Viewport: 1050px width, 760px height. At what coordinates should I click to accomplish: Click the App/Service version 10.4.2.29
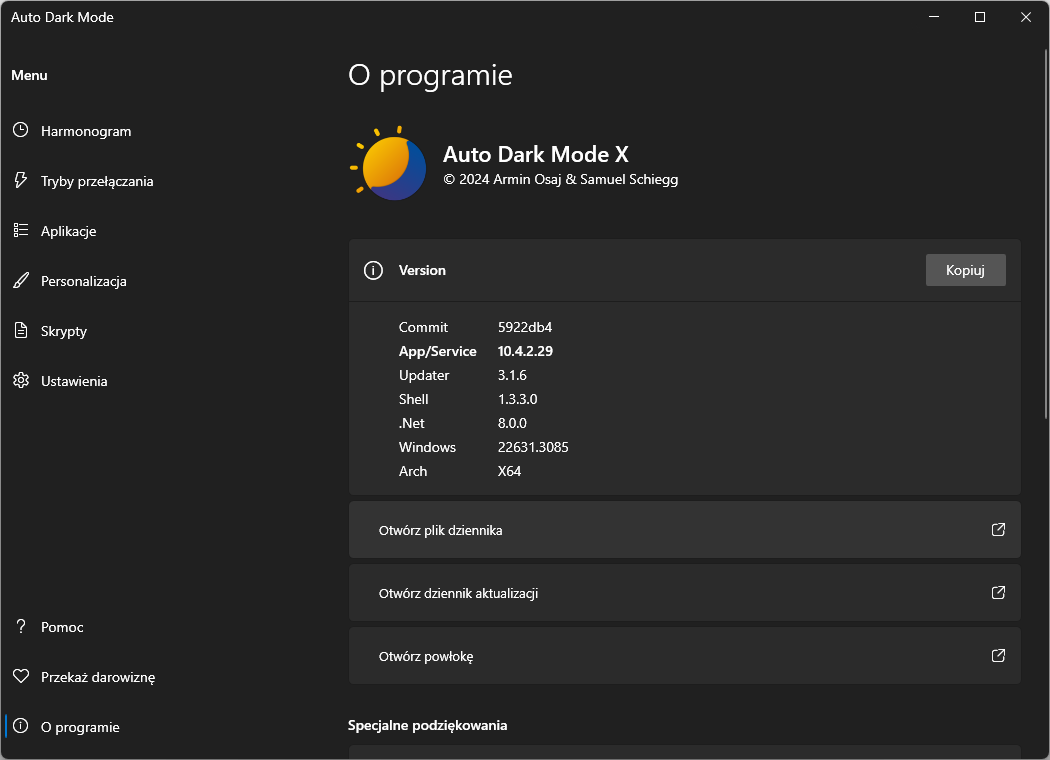pos(525,352)
